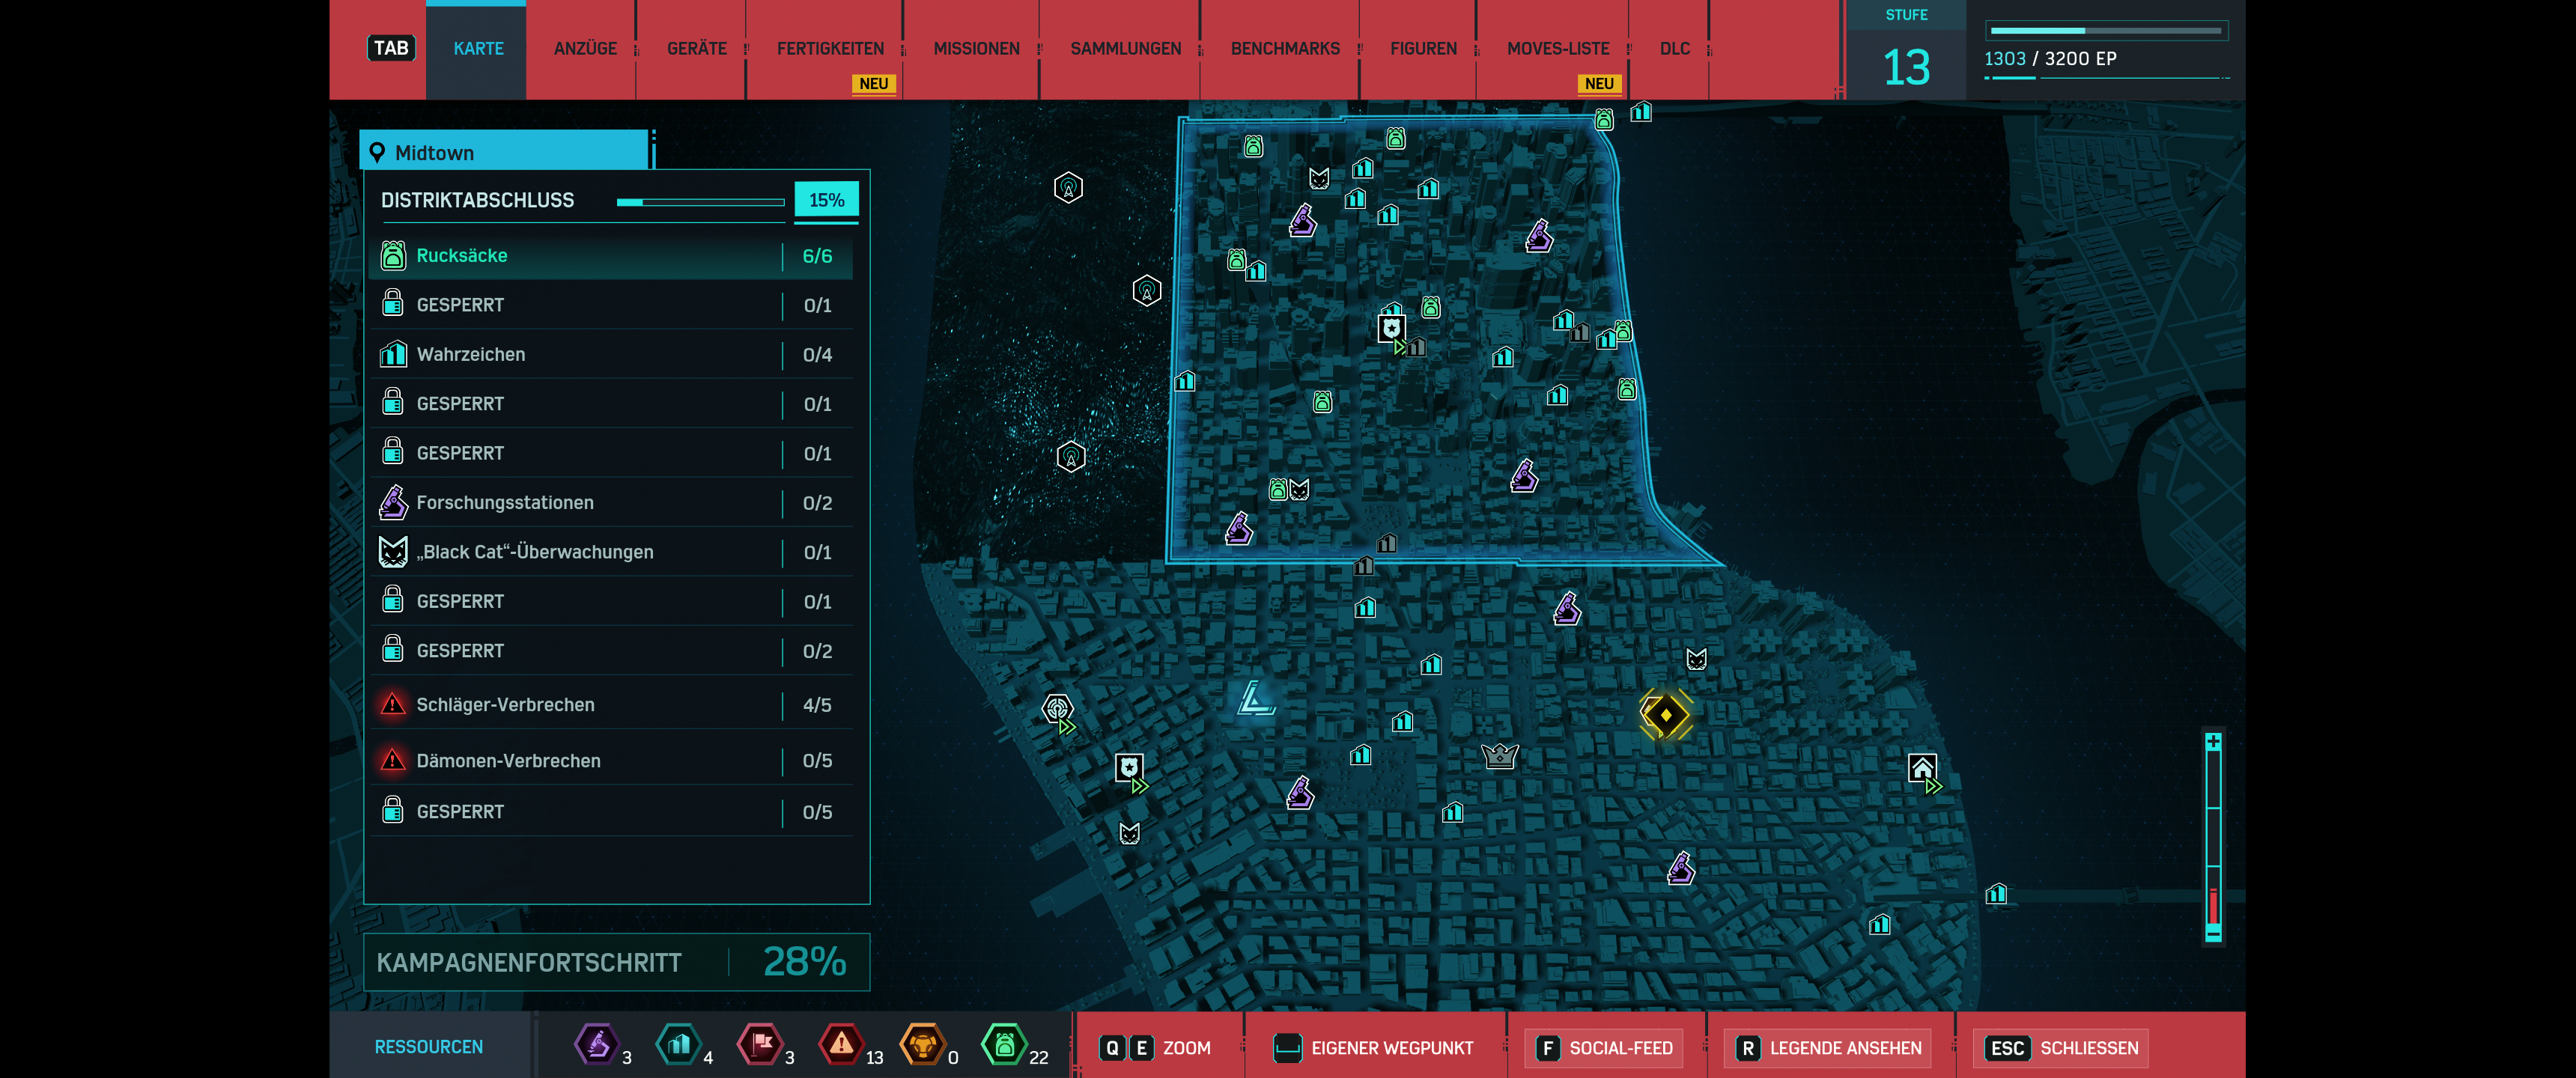The height and width of the screenshot is (1078, 2576).
Task: Select the red base token flag icon
Action: pos(760,1044)
